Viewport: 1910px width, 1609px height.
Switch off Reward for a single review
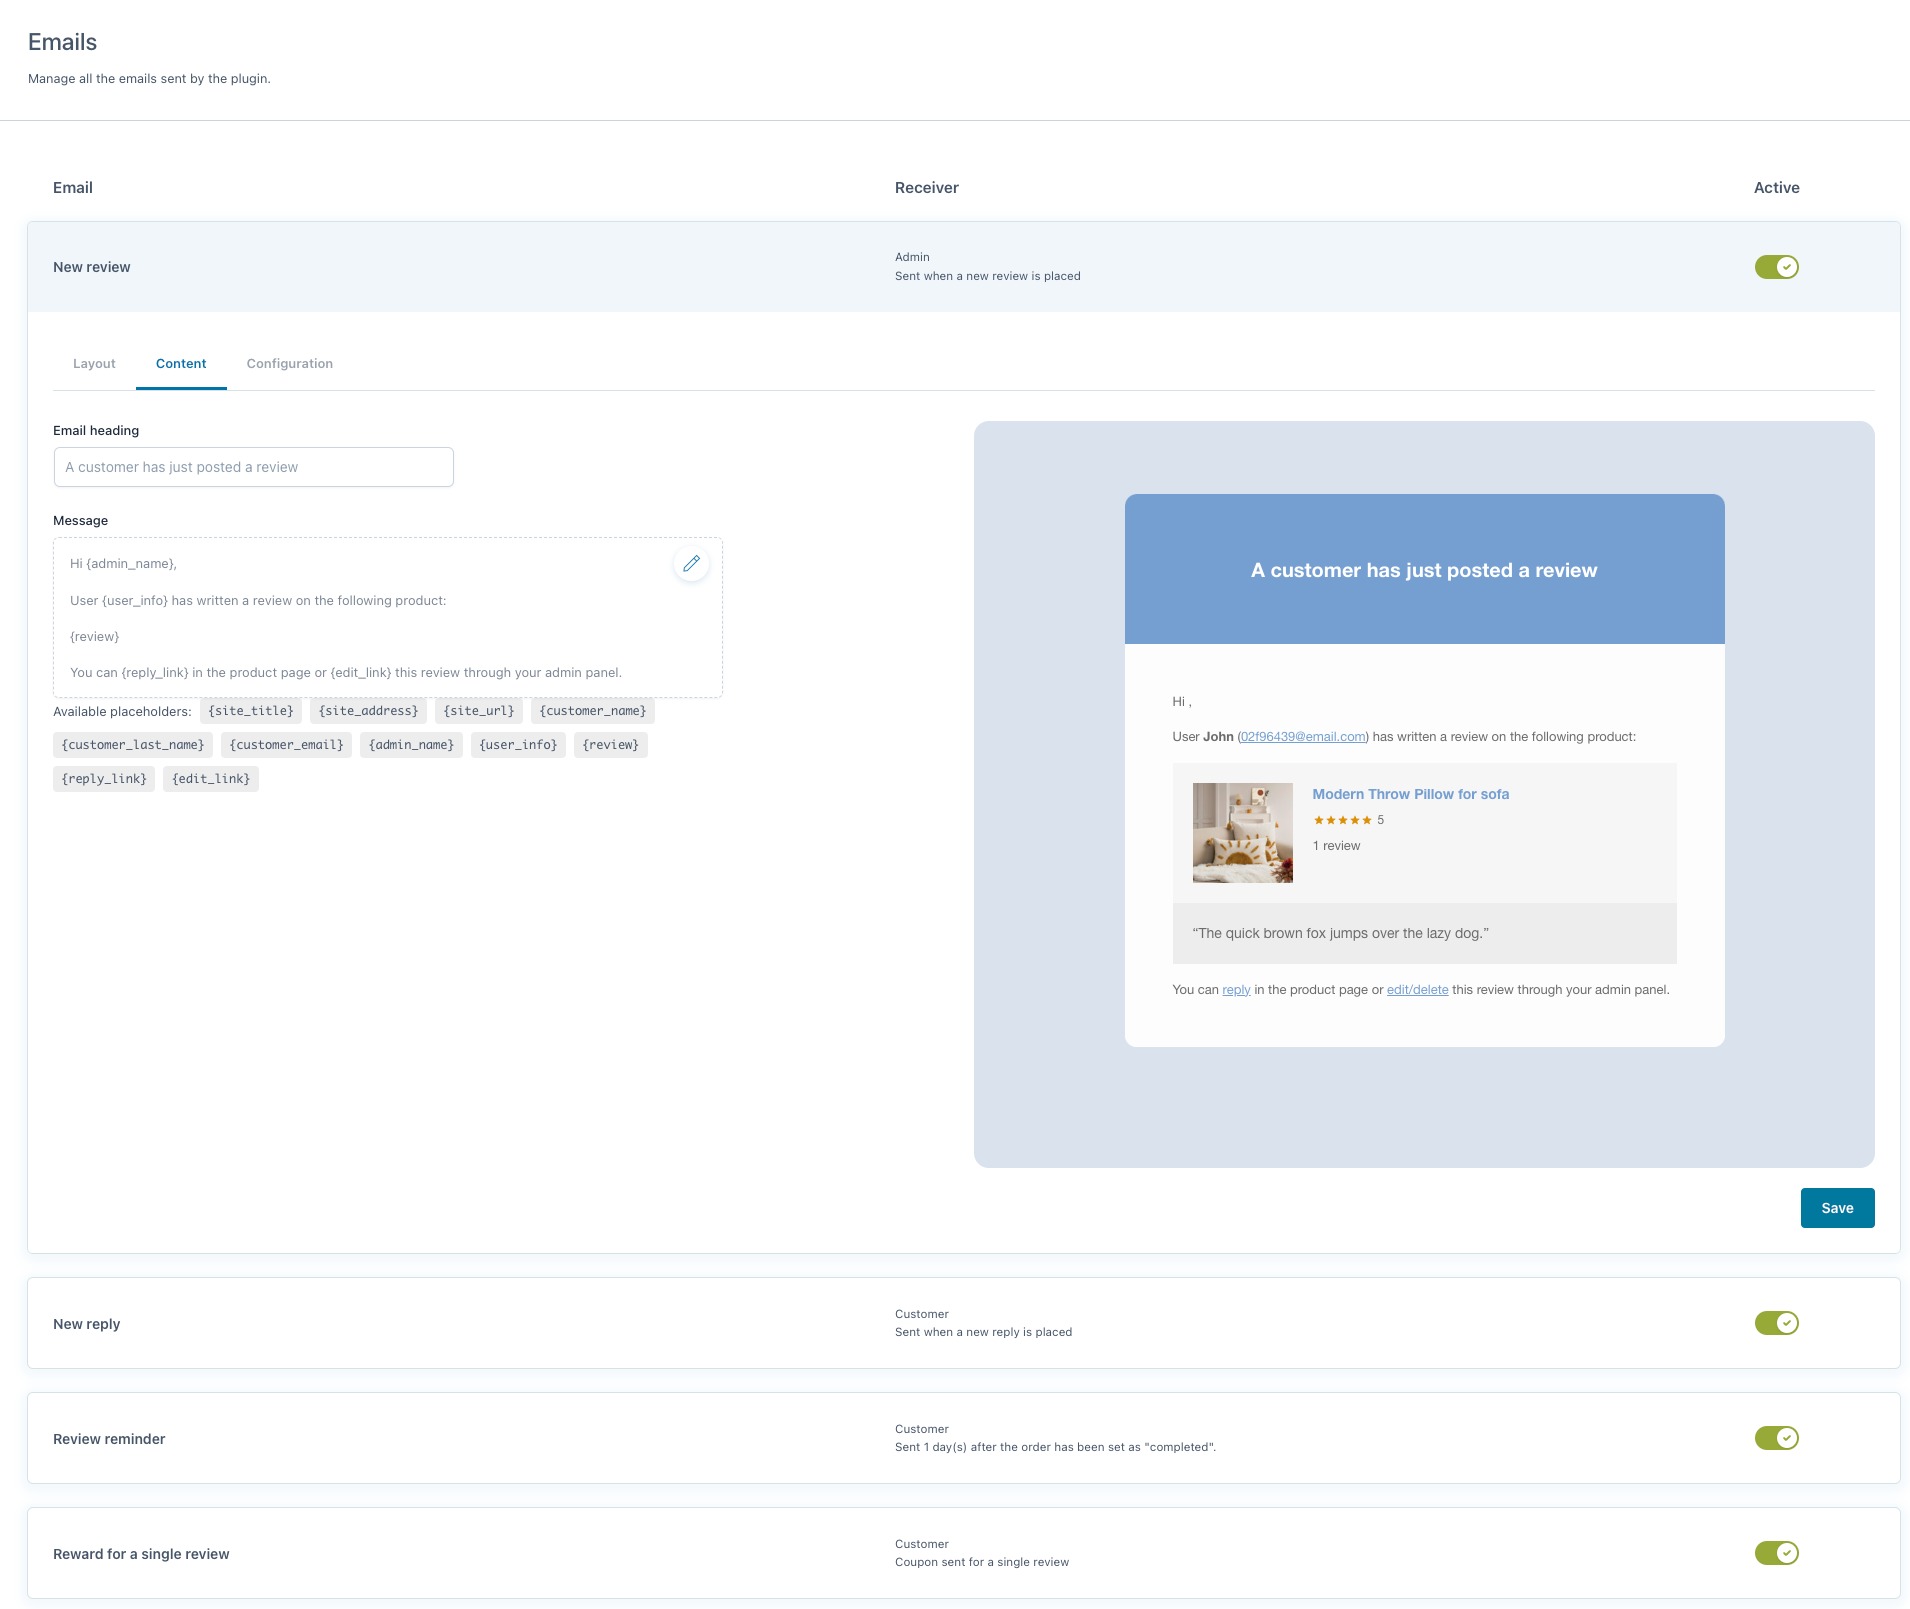[1776, 1553]
